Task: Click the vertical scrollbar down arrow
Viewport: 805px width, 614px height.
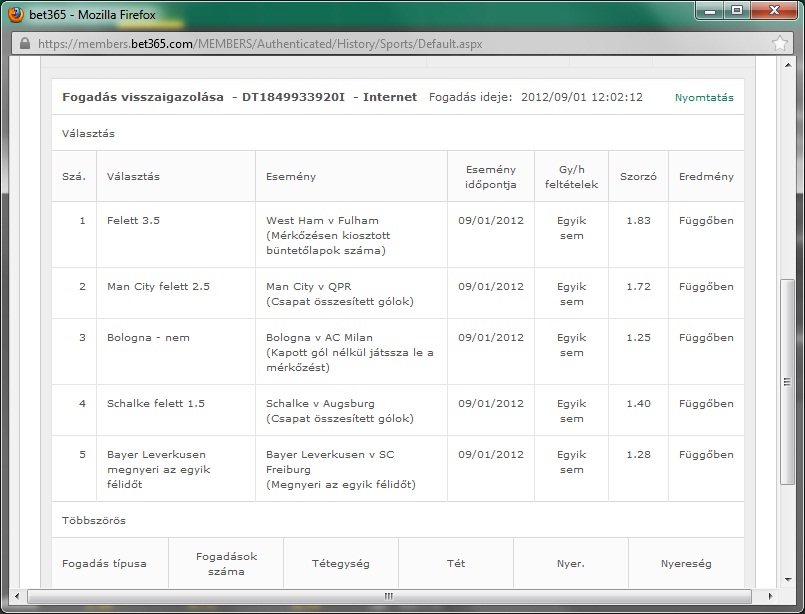Action: pos(788,580)
